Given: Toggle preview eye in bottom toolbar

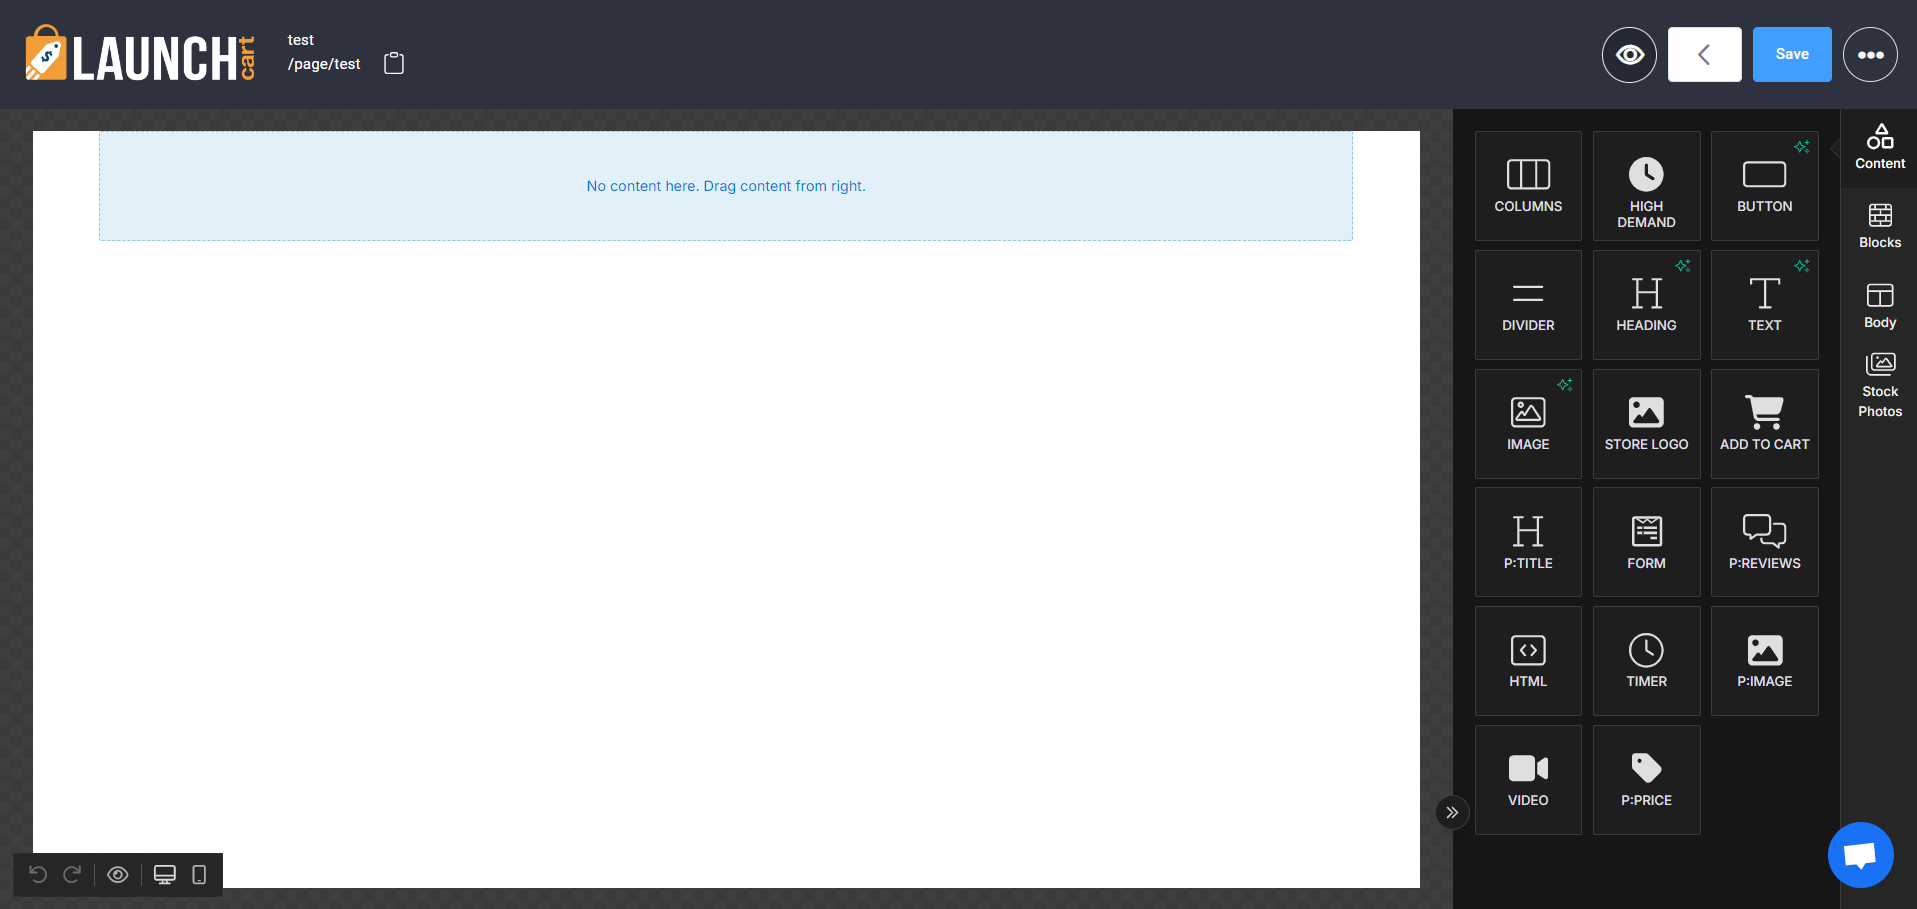Looking at the screenshot, I should coord(118,875).
